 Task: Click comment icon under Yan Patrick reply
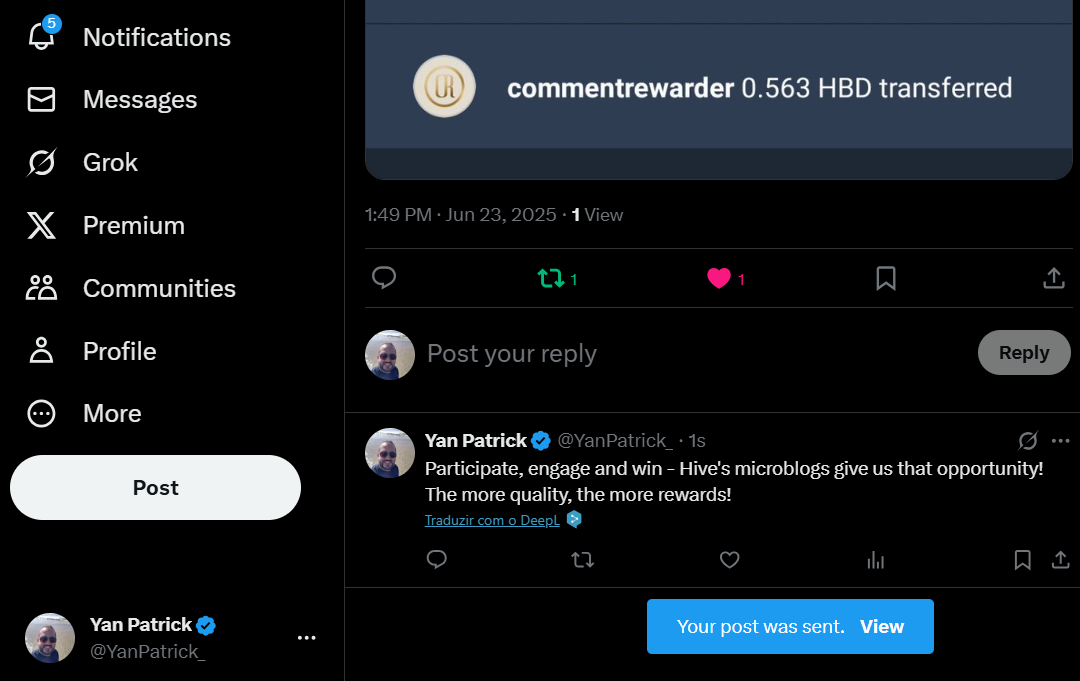[x=437, y=559]
